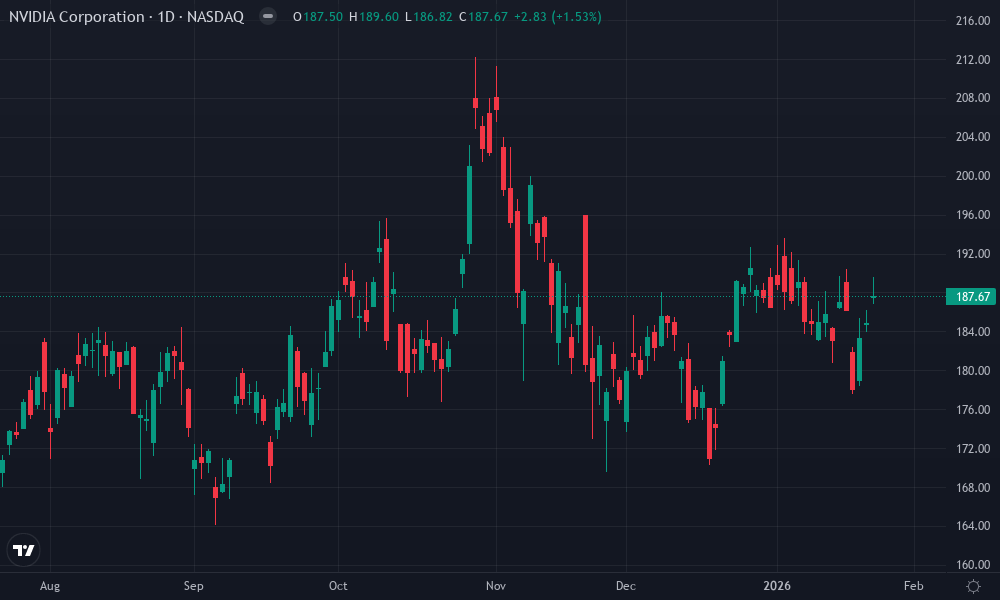Click the 184.00 price axis label
Image resolution: width=1000 pixels, height=600 pixels.
(x=973, y=332)
